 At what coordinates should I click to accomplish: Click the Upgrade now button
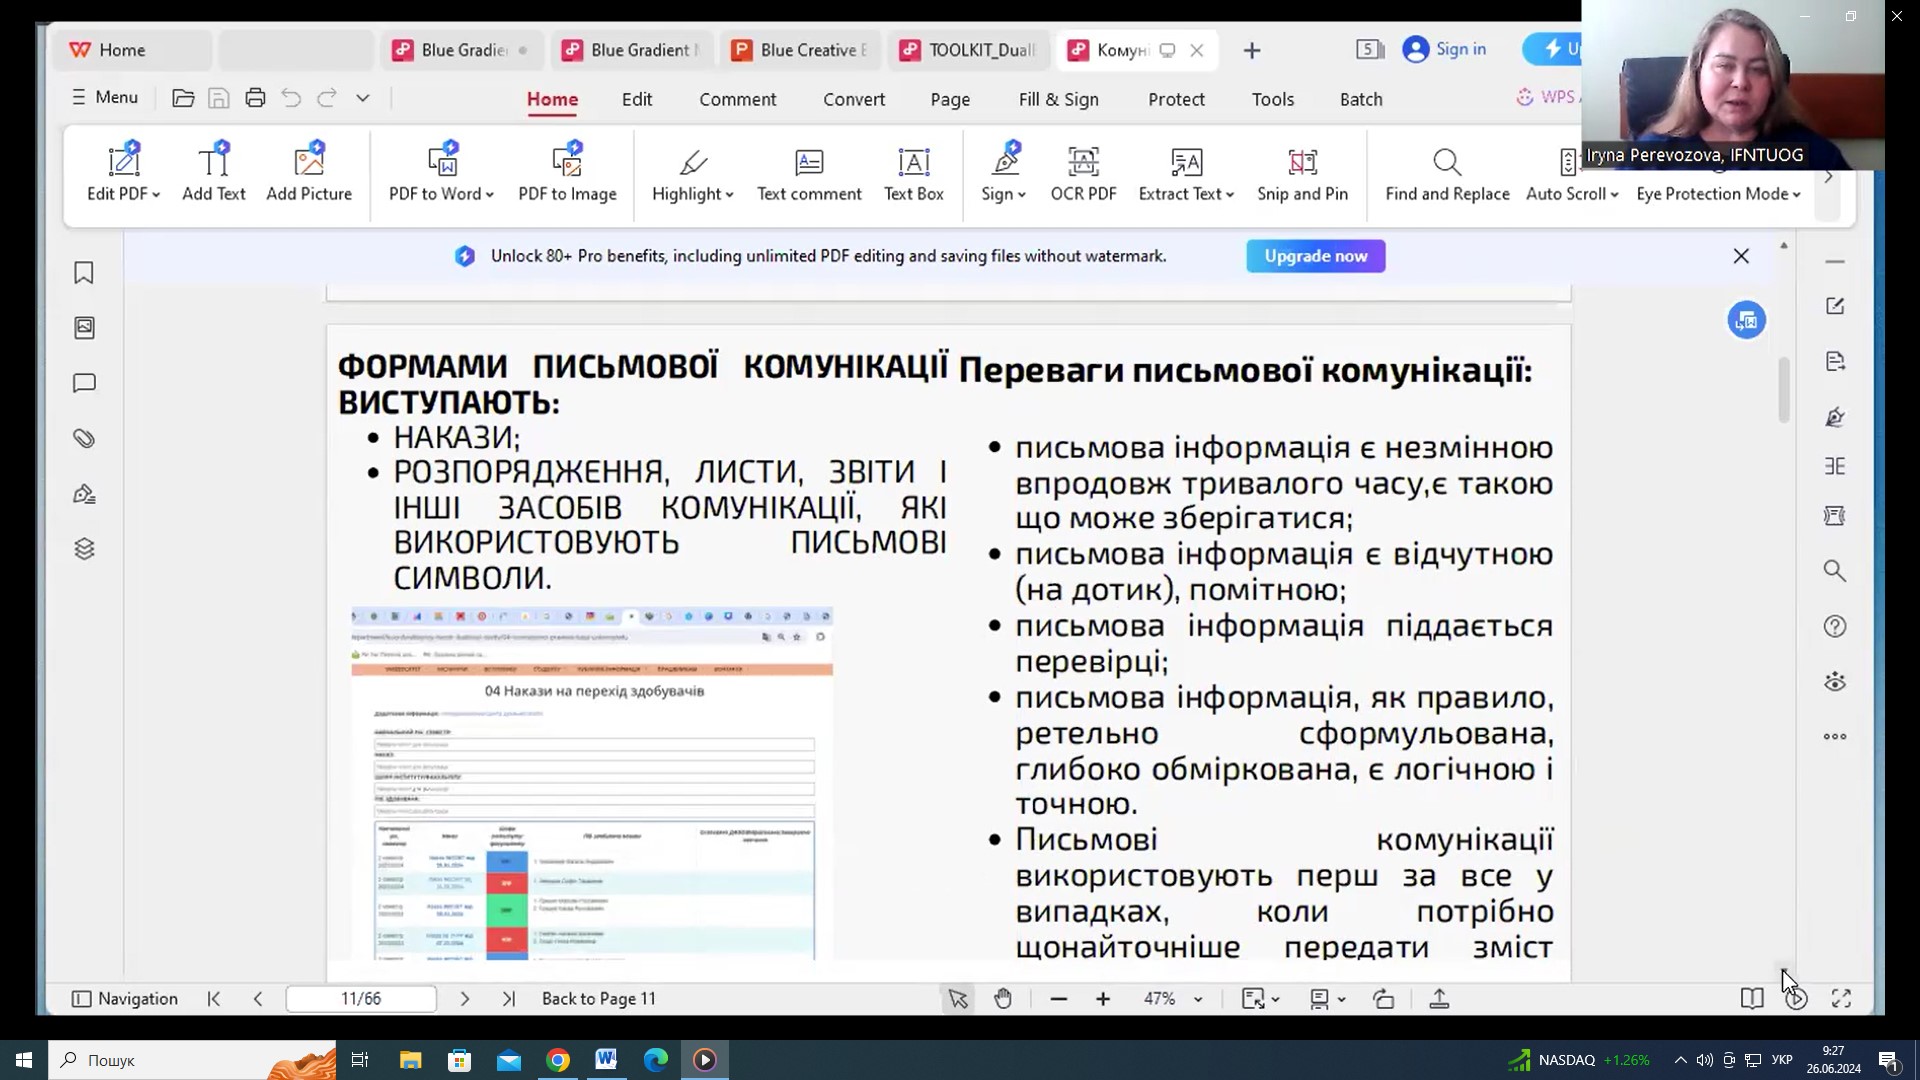[1315, 256]
